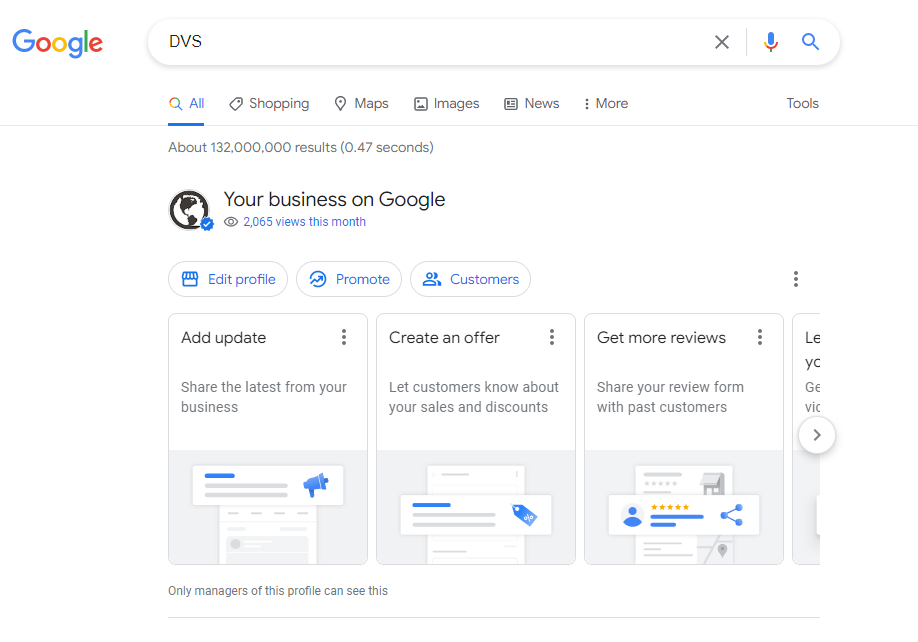918x642 pixels.
Task: Submit search with the magnifying glass icon
Action: (810, 42)
